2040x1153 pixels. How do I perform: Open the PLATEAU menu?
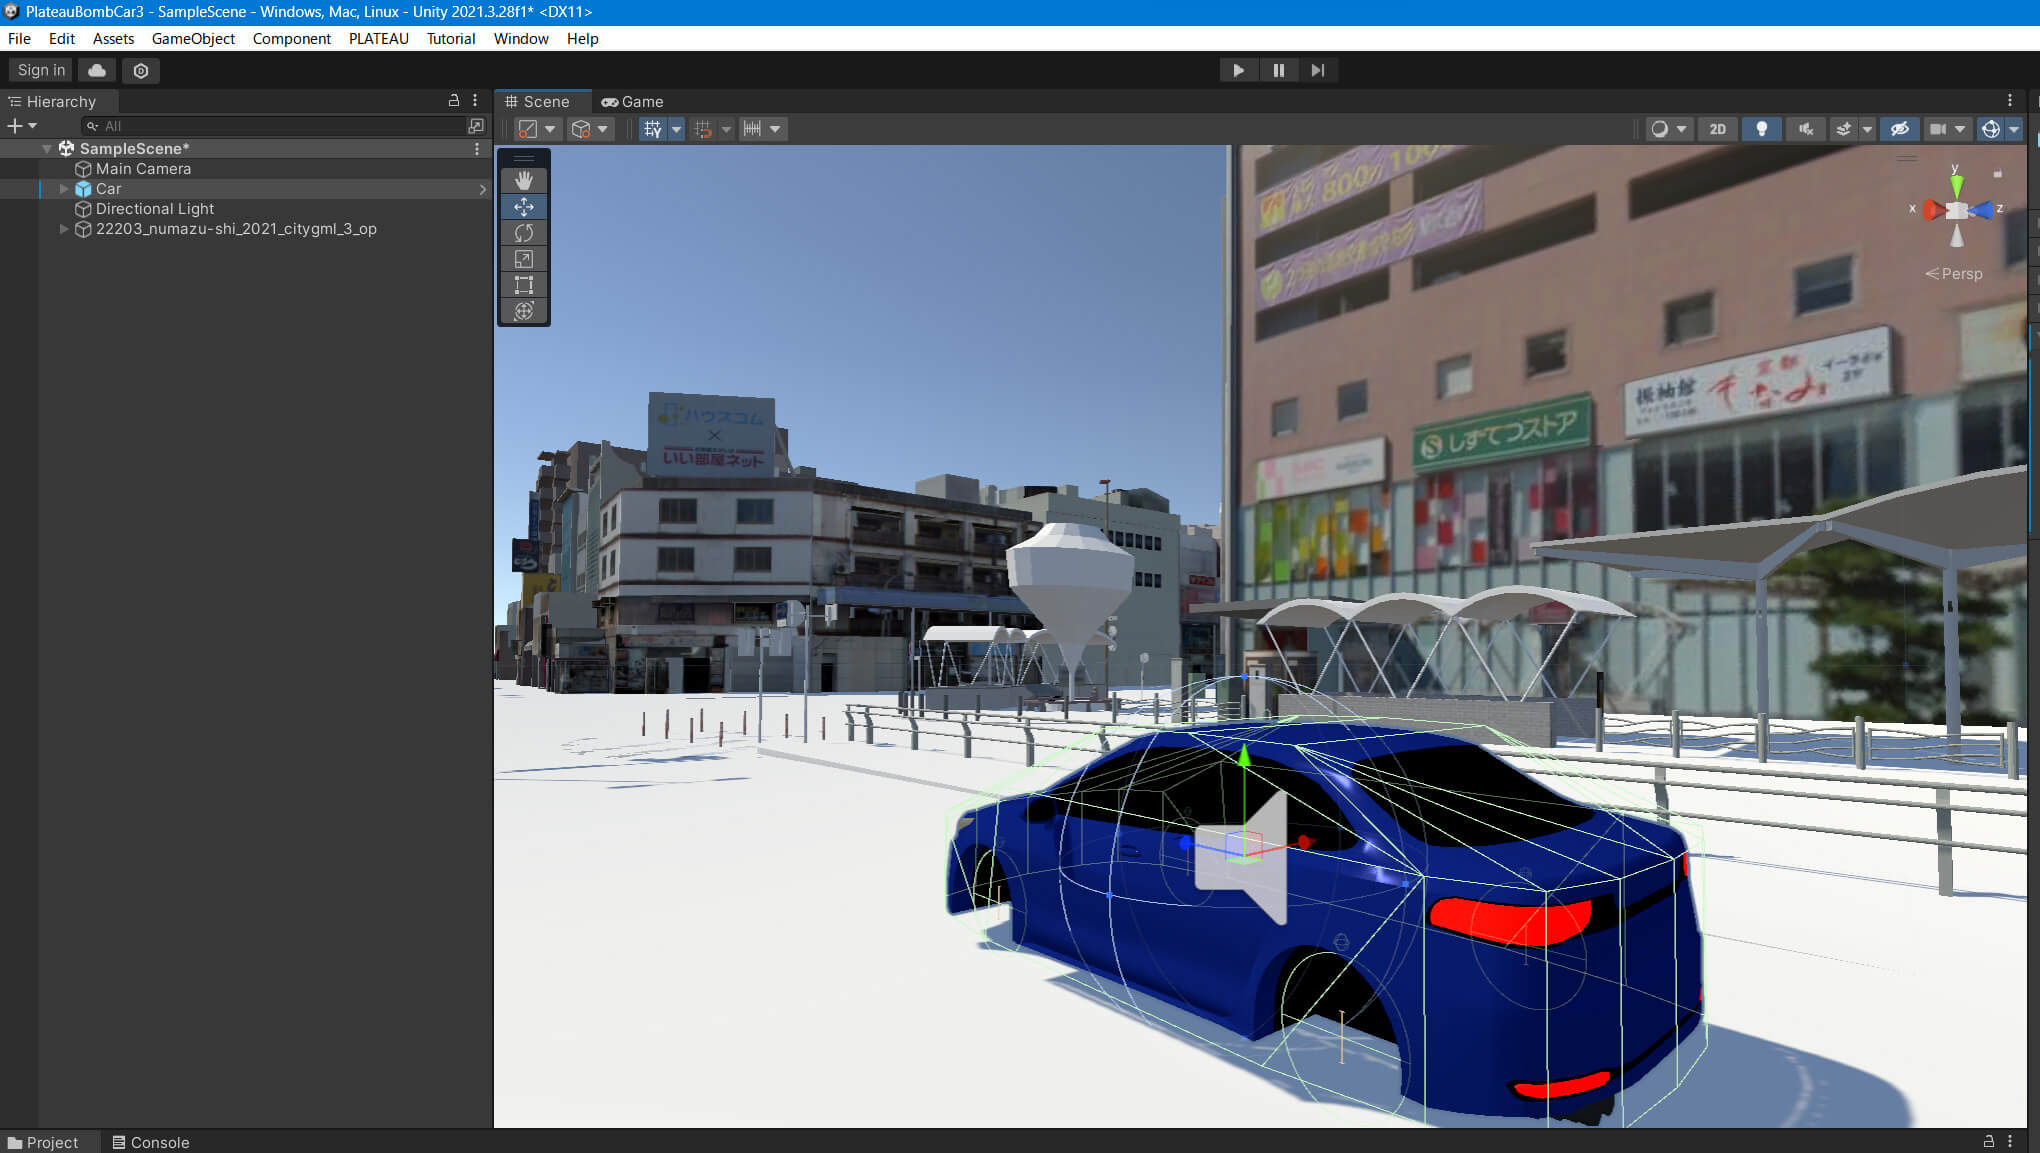click(378, 38)
